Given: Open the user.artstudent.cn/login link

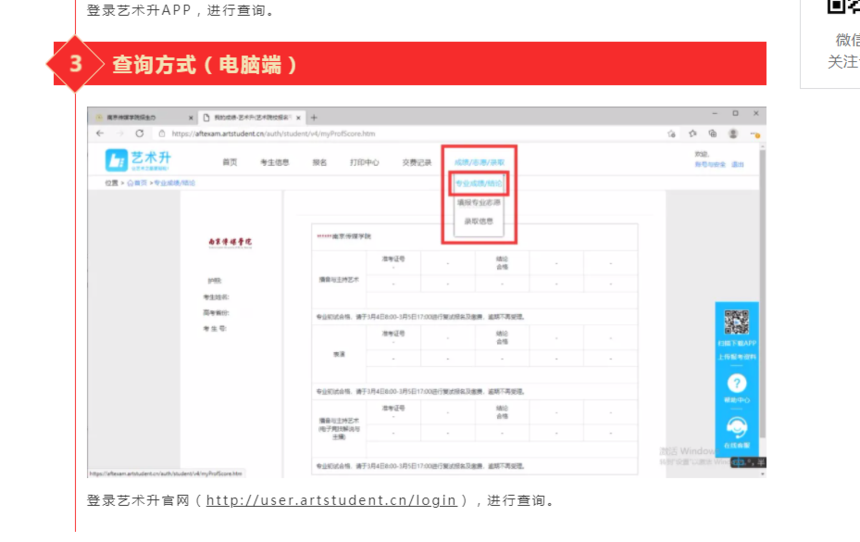Looking at the screenshot, I should pos(331,501).
